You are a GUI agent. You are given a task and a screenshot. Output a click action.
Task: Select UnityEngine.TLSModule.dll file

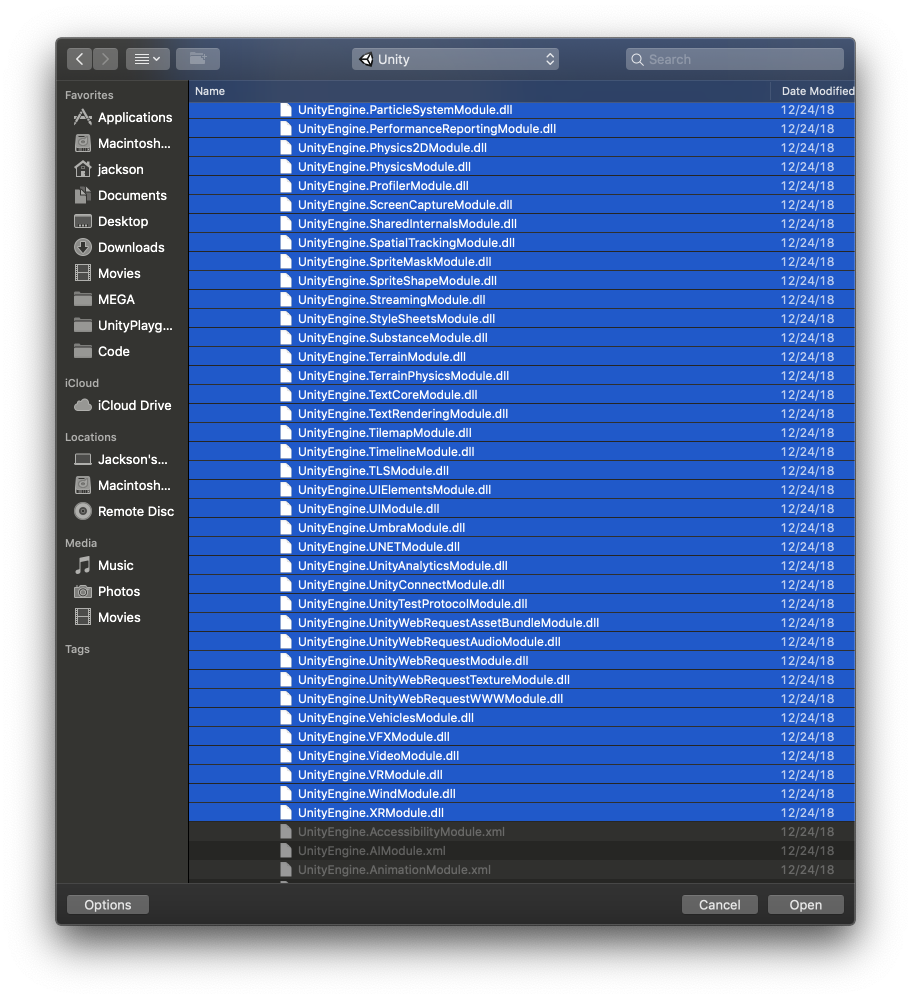tap(522, 471)
